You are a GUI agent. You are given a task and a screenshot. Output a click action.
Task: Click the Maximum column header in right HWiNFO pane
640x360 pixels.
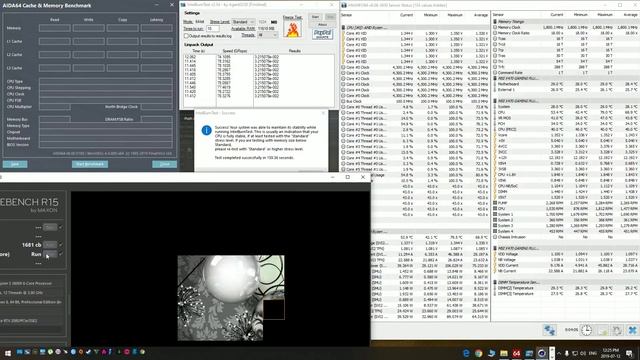coord(605,15)
